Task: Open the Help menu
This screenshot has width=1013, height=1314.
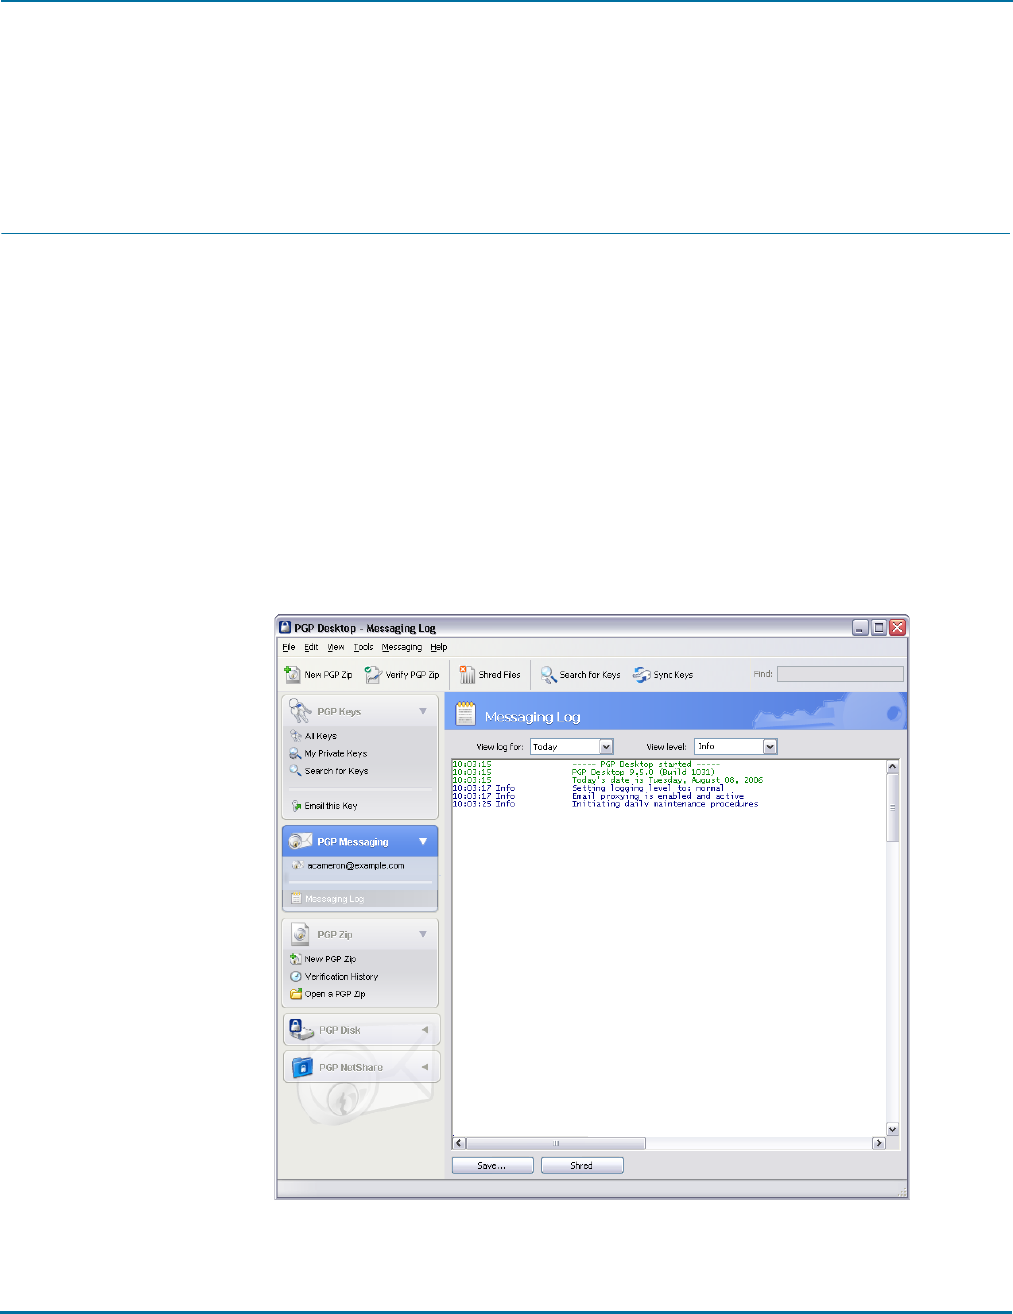Action: [x=439, y=647]
